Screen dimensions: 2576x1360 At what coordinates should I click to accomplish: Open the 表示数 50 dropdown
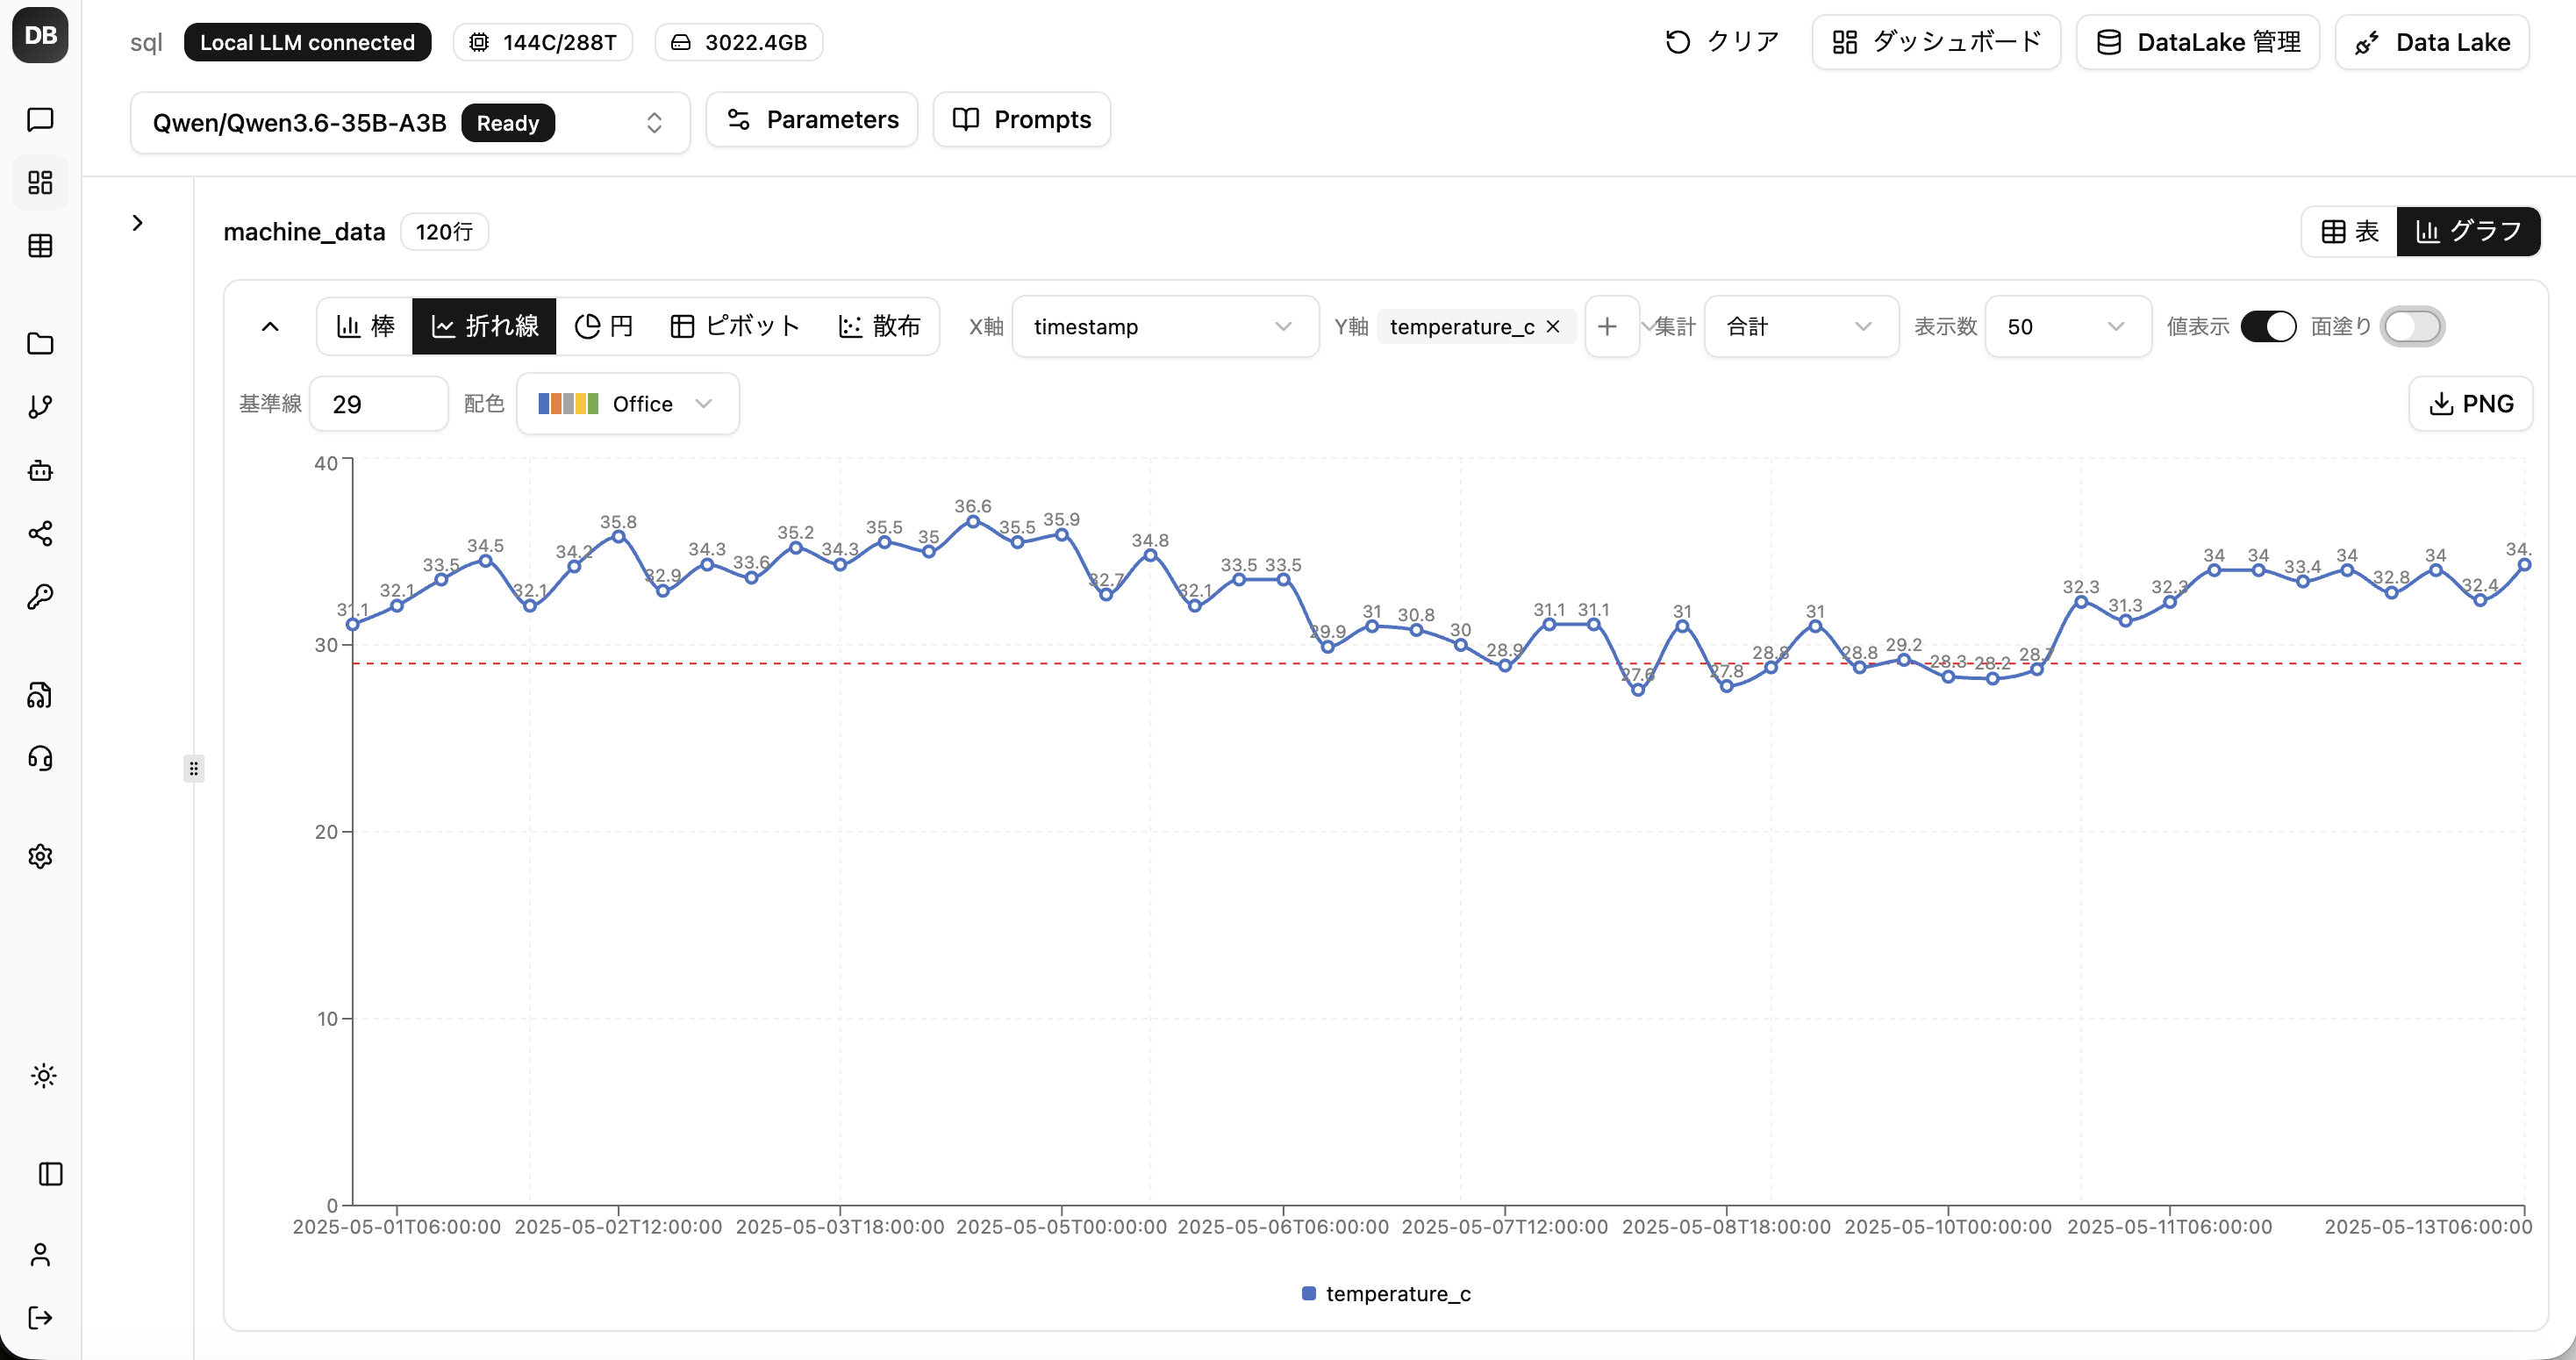(x=2067, y=326)
